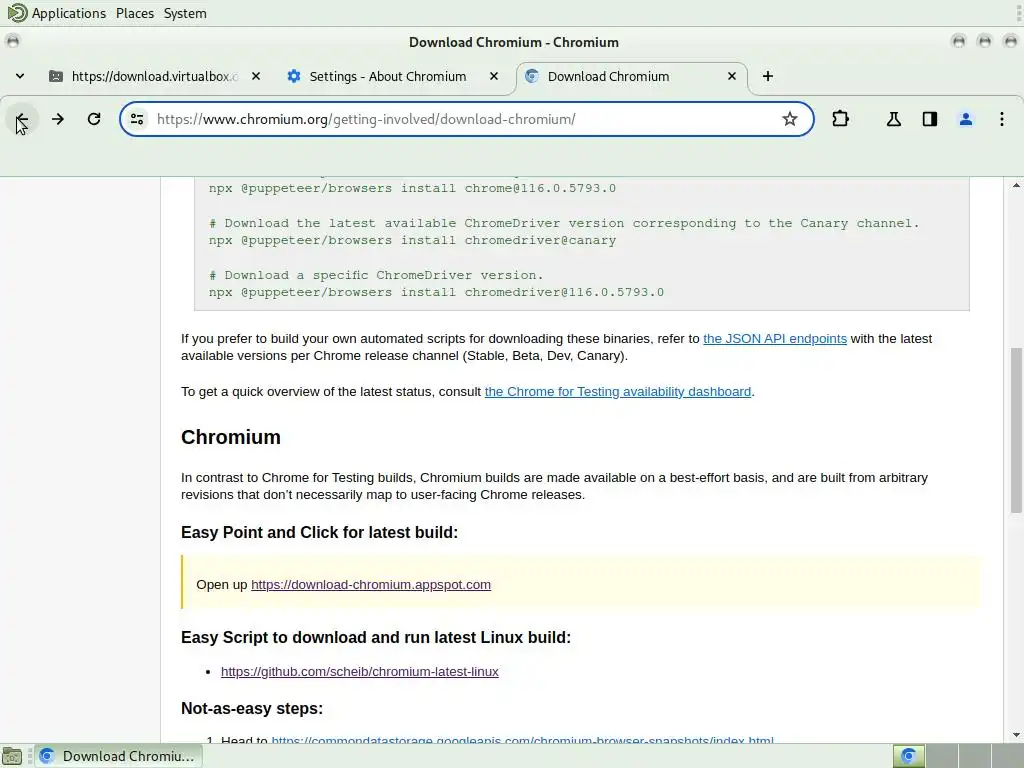Open download-chromium.appspot.com link
This screenshot has width=1024, height=768.
pos(371,585)
